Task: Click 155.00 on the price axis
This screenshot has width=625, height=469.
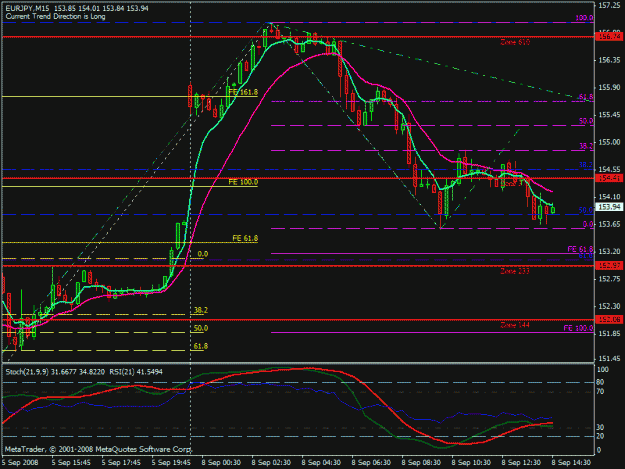Action: coord(610,142)
